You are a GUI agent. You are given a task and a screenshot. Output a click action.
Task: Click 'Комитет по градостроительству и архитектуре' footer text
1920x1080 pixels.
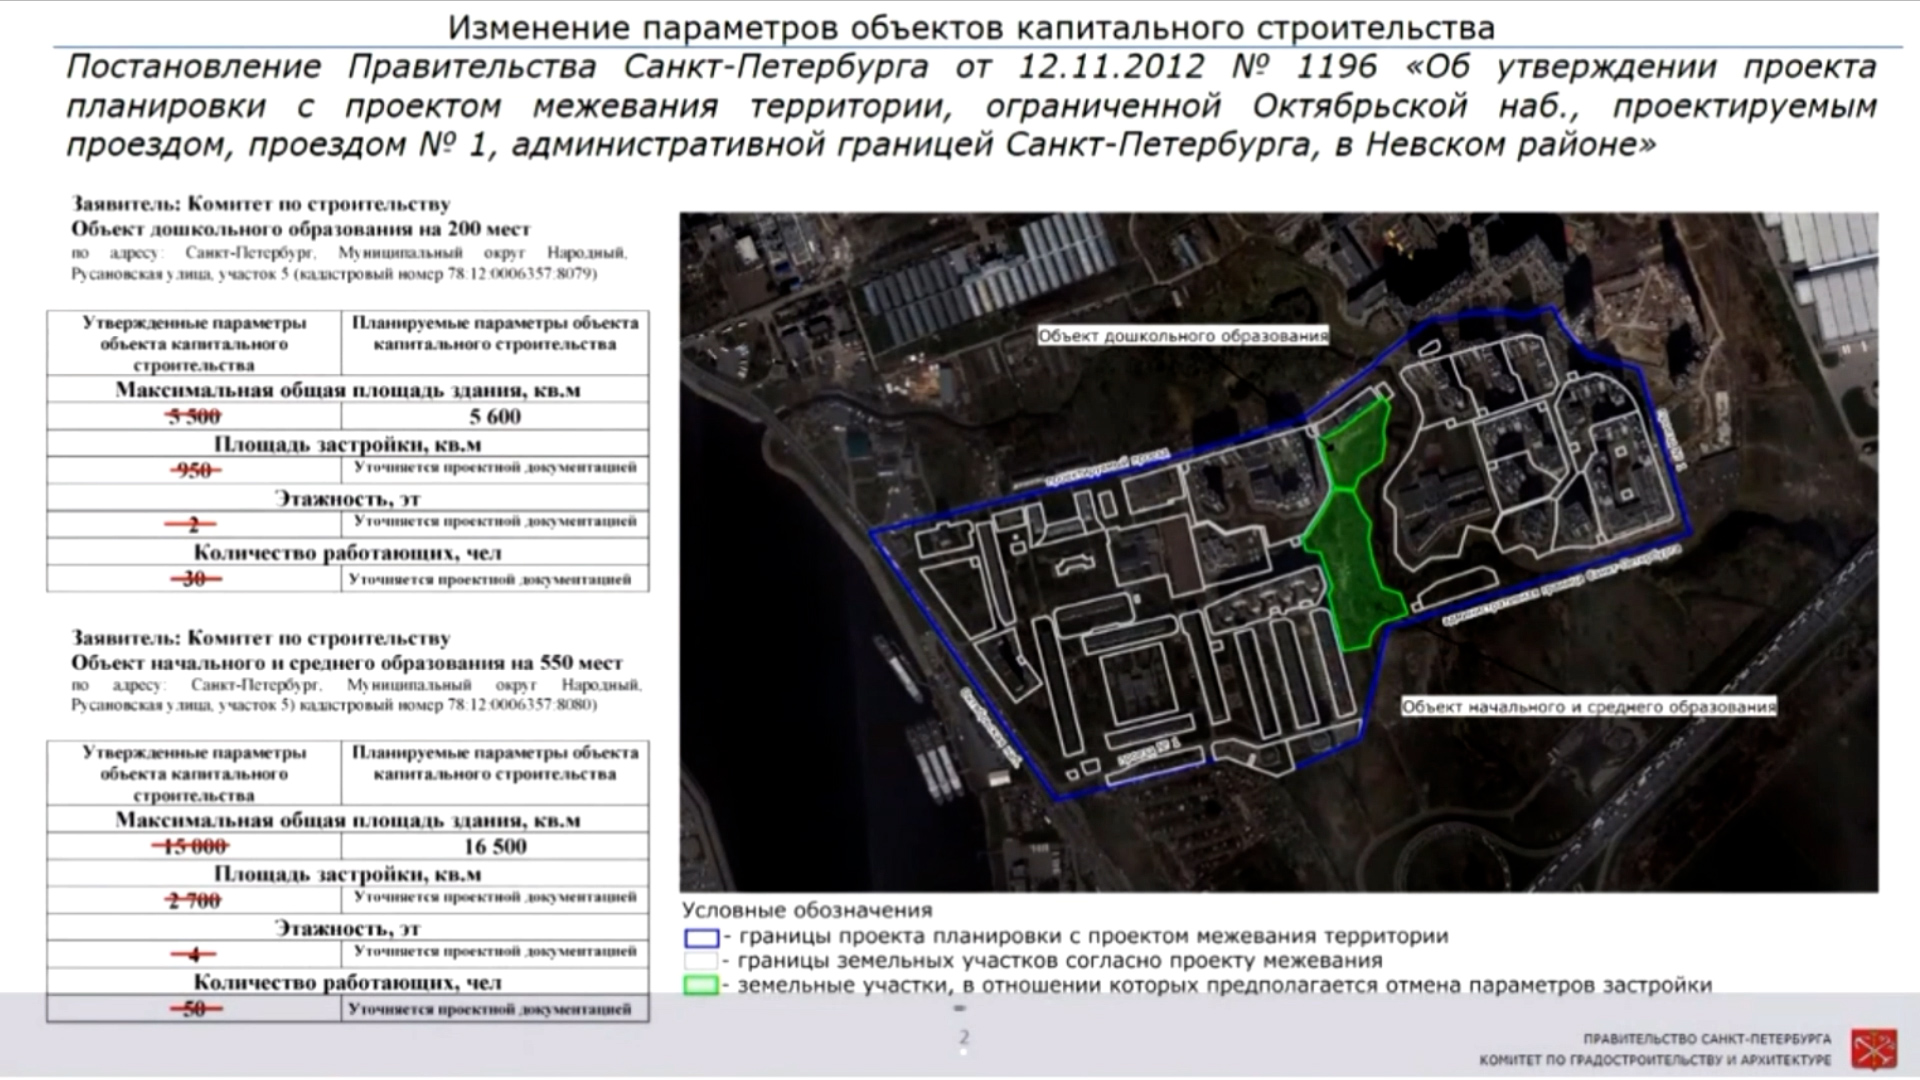pos(1656,1060)
